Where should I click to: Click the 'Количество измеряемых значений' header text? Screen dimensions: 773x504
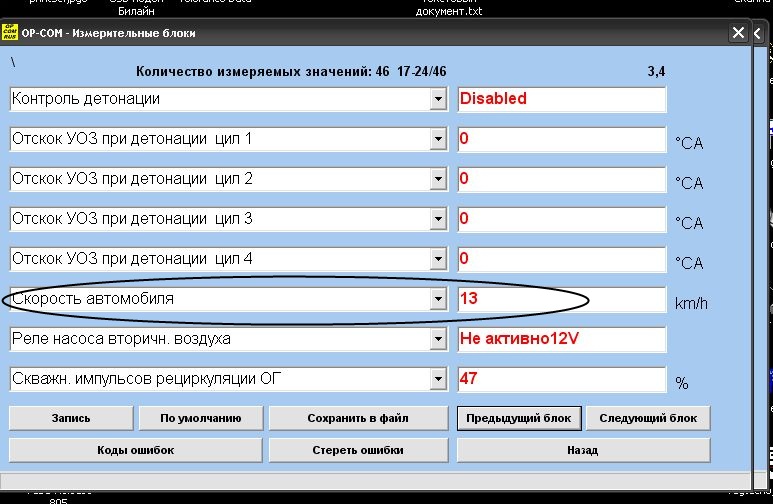tap(254, 72)
